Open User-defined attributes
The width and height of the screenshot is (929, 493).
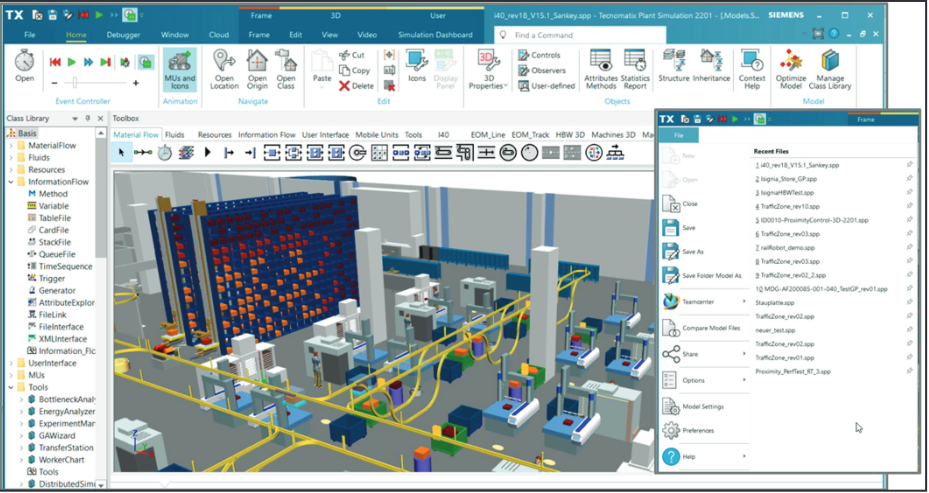click(x=547, y=86)
